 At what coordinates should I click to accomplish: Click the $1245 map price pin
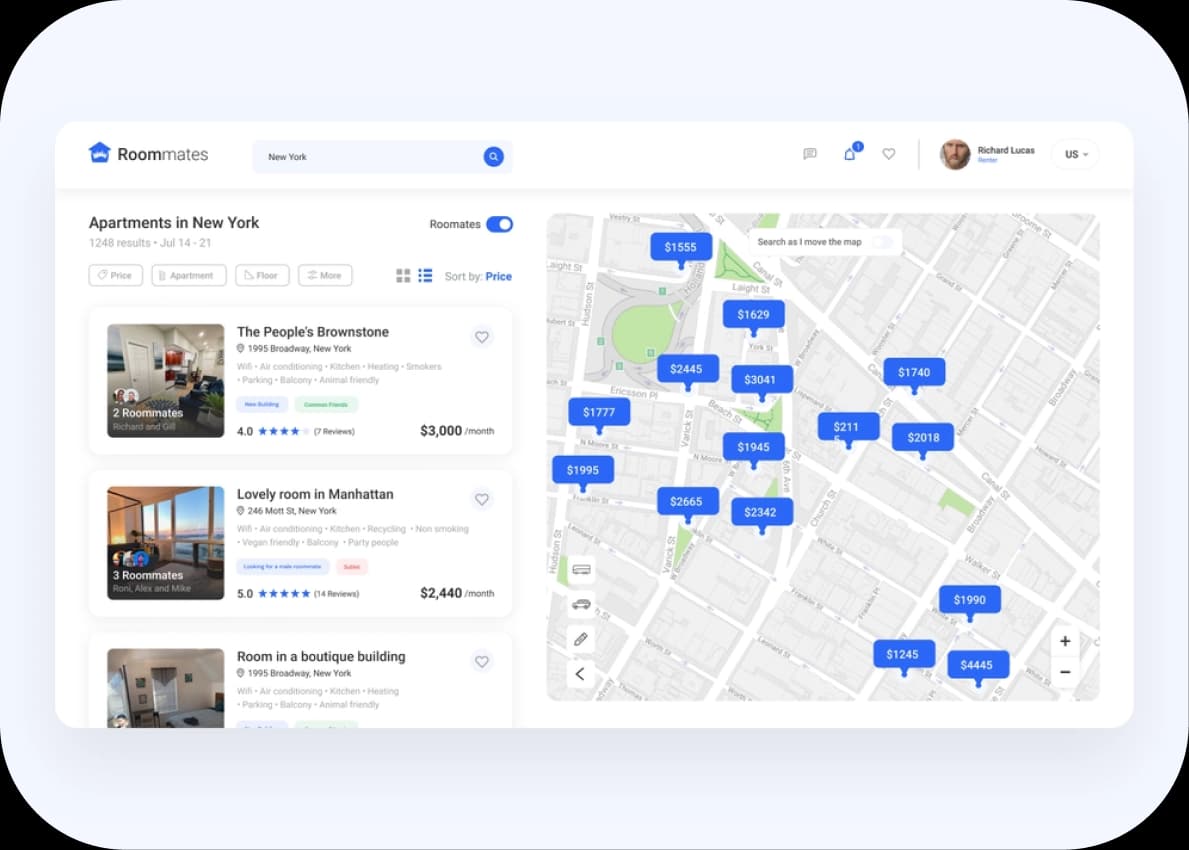coord(902,654)
